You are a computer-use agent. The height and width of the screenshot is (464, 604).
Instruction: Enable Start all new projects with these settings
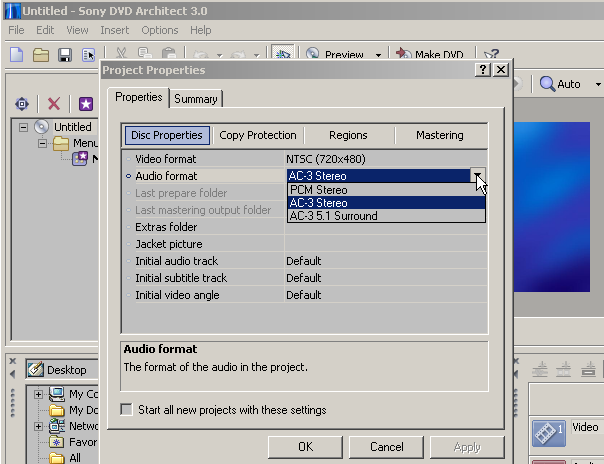coord(126,409)
